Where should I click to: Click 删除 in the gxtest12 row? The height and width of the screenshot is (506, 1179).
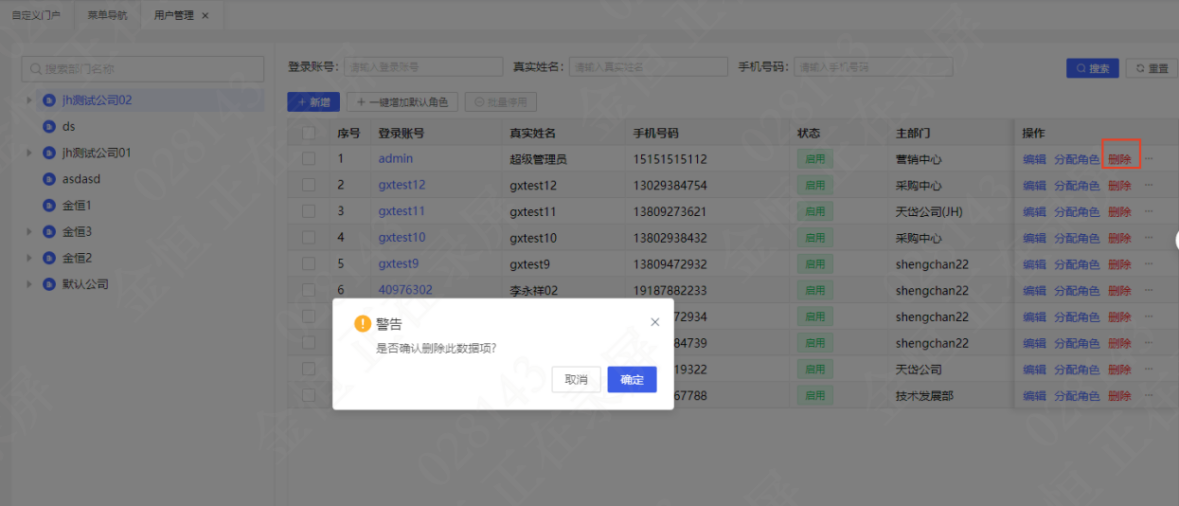[x=1120, y=186]
